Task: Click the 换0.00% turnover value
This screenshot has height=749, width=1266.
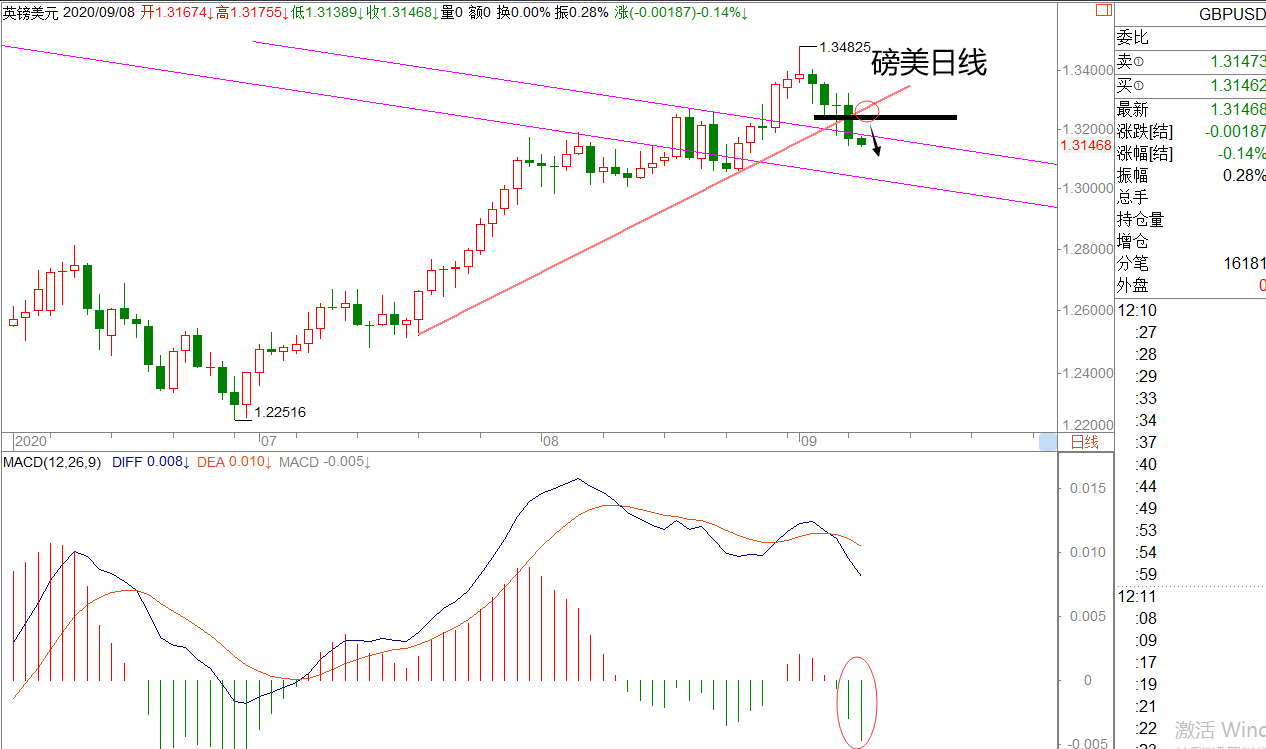Action: click(523, 13)
